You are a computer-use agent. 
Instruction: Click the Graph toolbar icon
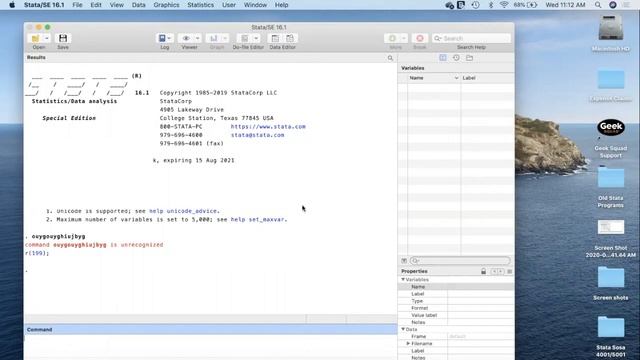(213, 38)
